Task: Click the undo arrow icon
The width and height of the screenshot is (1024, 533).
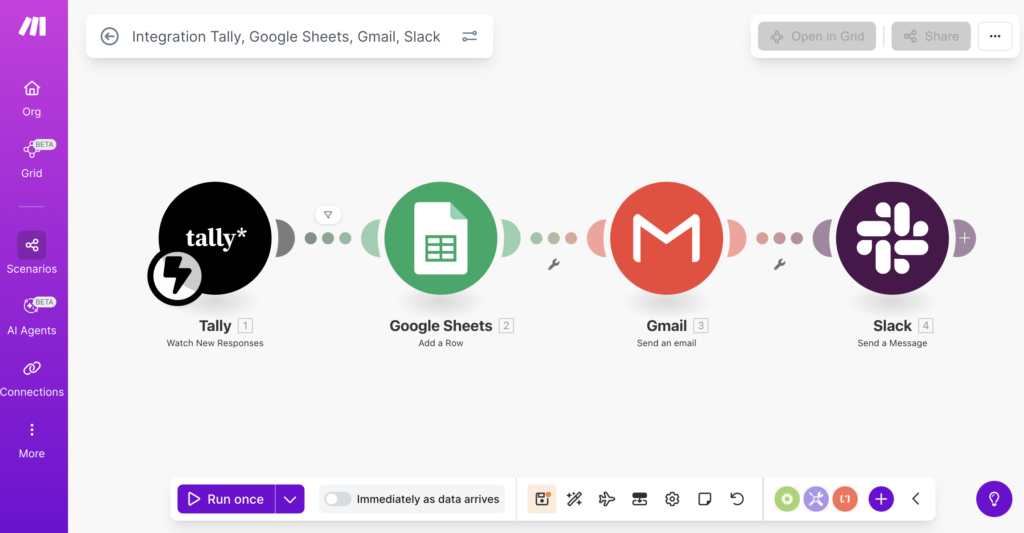Action: pos(737,499)
